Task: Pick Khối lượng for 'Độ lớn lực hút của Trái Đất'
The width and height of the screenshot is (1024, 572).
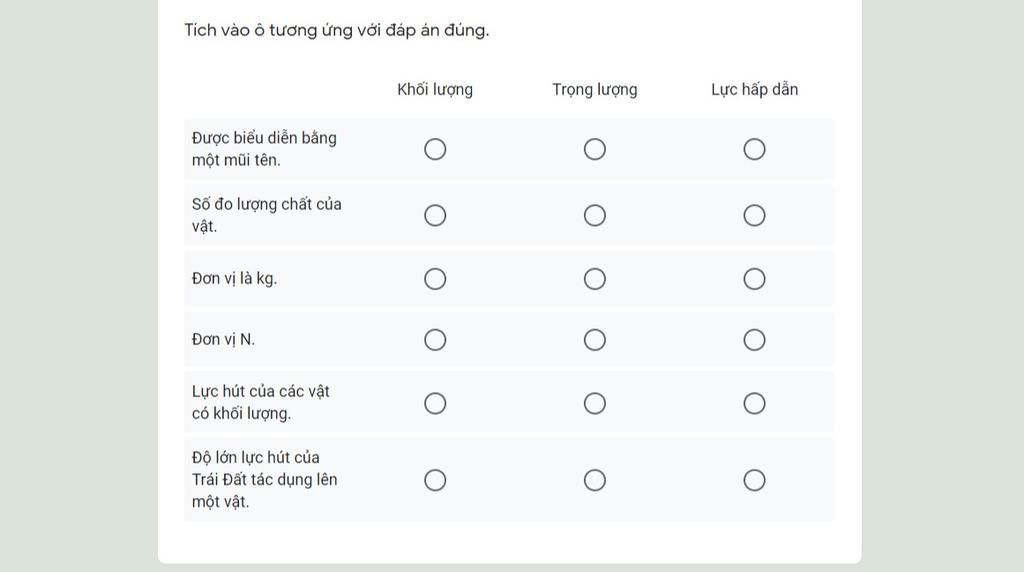Action: point(435,480)
